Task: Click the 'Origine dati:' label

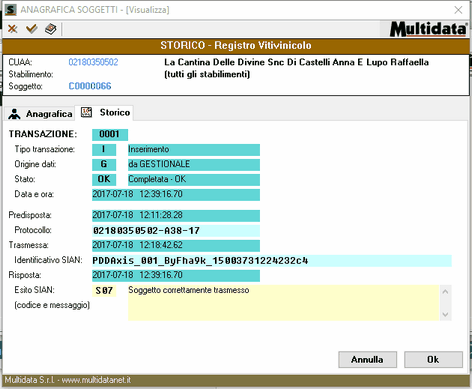Action: [35, 164]
